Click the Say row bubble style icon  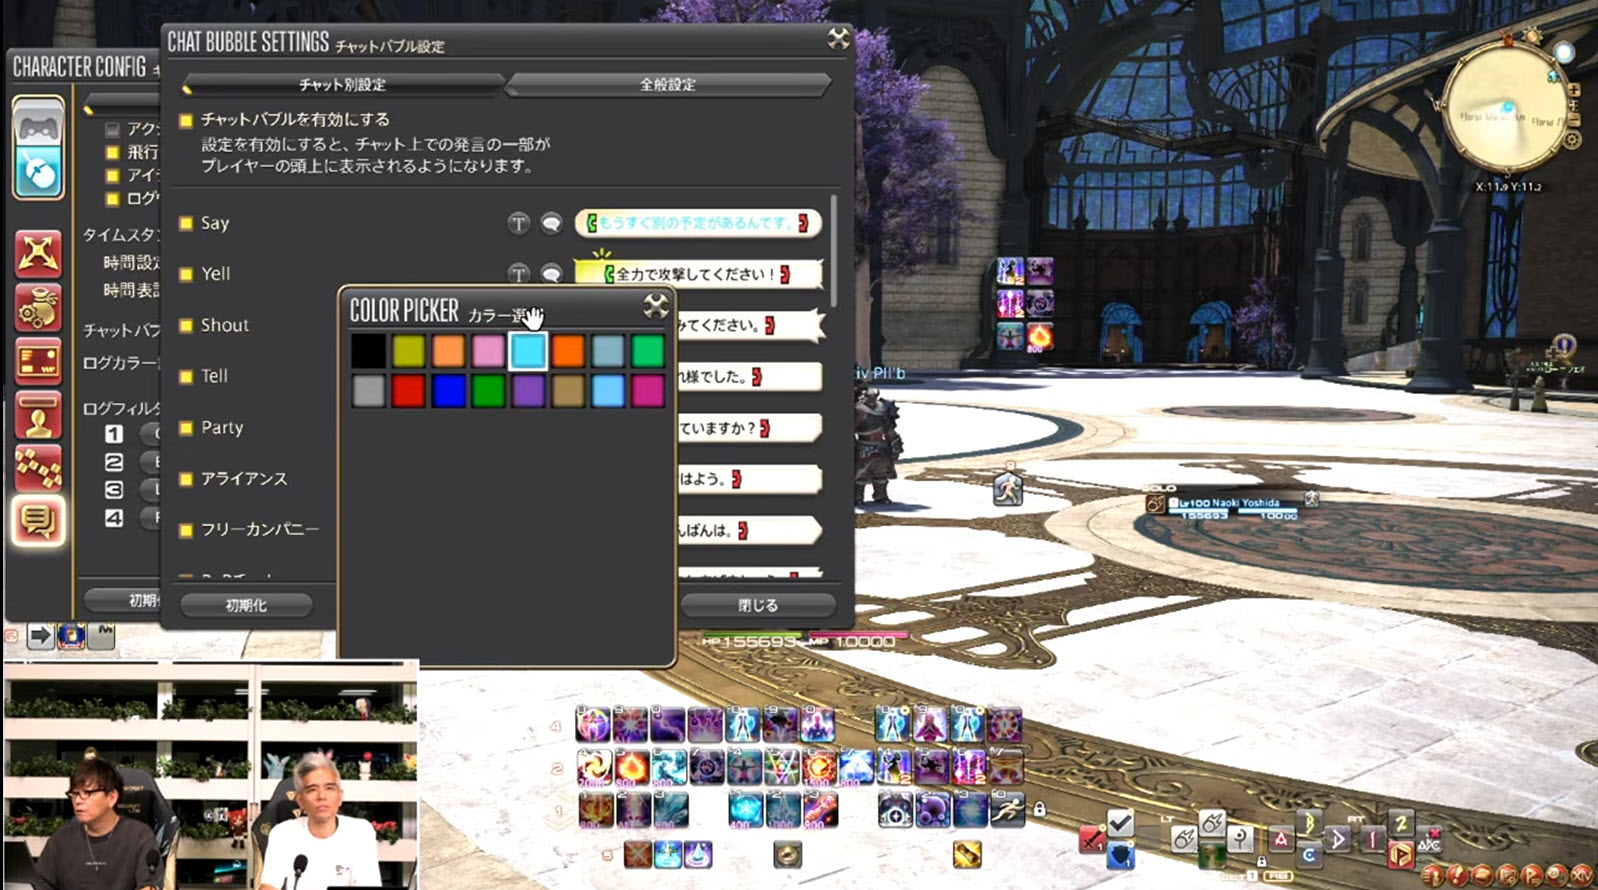(x=551, y=223)
